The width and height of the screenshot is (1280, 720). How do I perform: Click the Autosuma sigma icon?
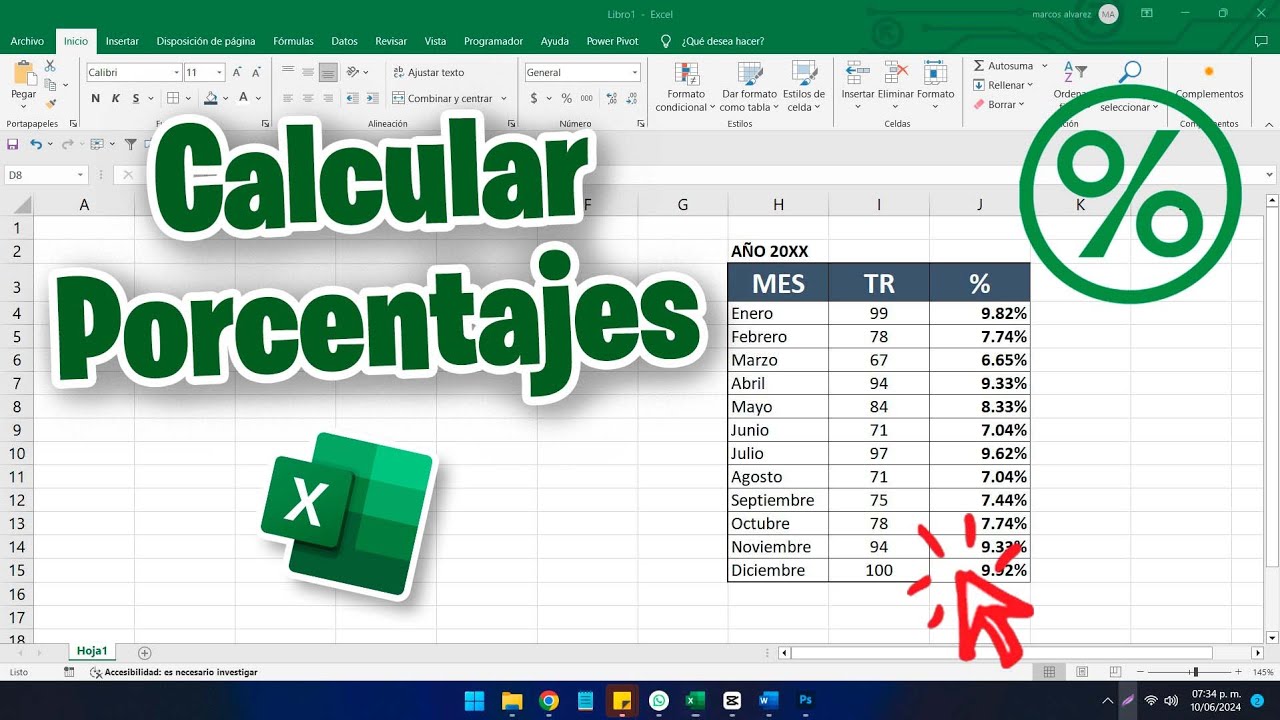click(979, 66)
